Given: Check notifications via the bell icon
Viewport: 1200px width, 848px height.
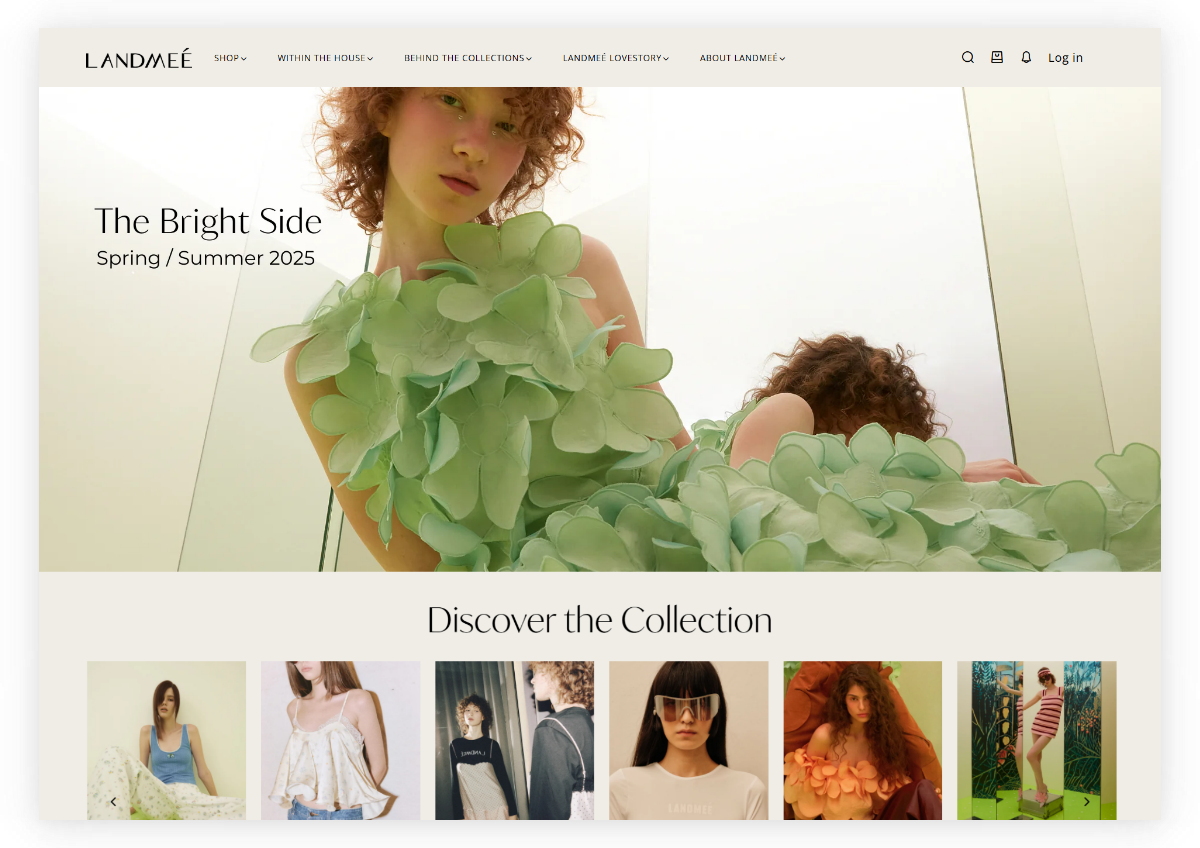Looking at the screenshot, I should (1026, 57).
